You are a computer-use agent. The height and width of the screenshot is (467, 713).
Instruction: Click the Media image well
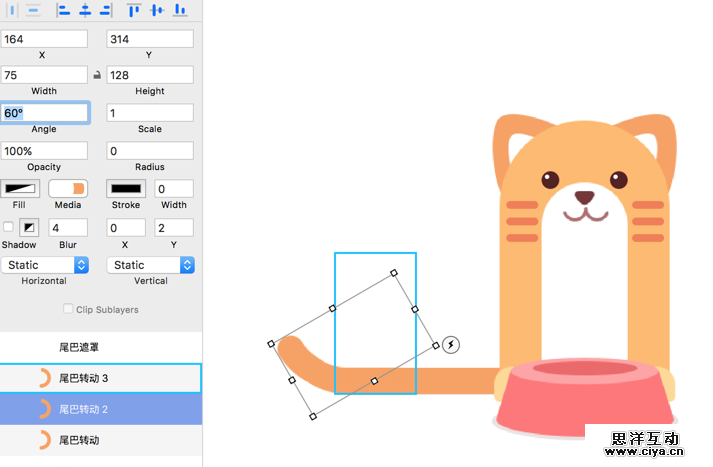pos(68,189)
